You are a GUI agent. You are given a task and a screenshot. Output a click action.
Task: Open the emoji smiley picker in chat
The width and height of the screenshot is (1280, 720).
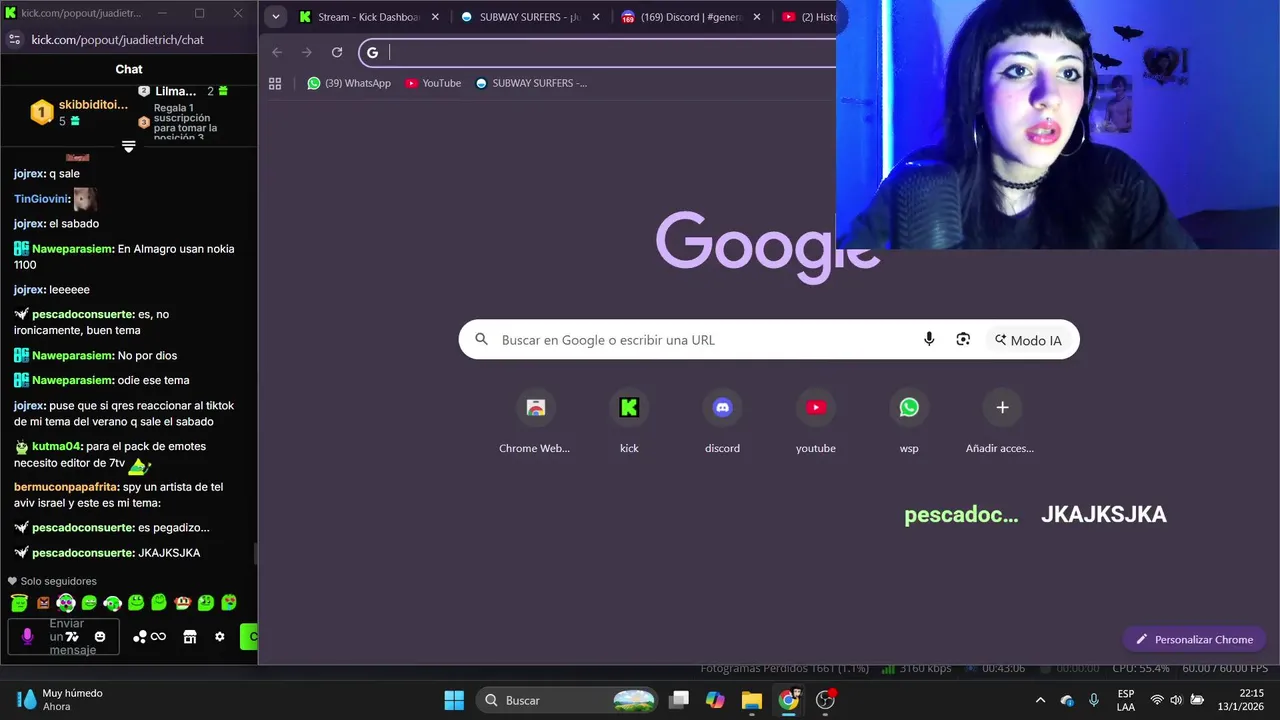[100, 637]
